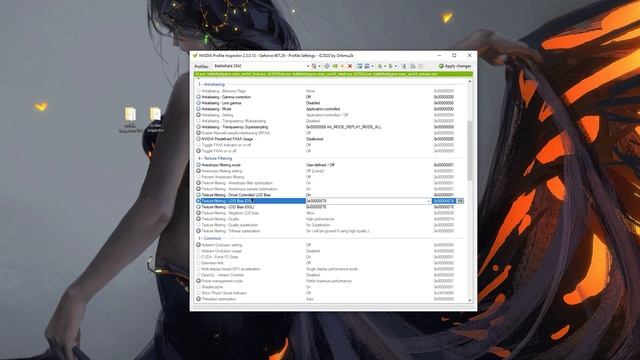Viewport: 640px width, 360px height.
Task: Click gear icon of Antialiasing - Mode row
Action: click(x=198, y=109)
